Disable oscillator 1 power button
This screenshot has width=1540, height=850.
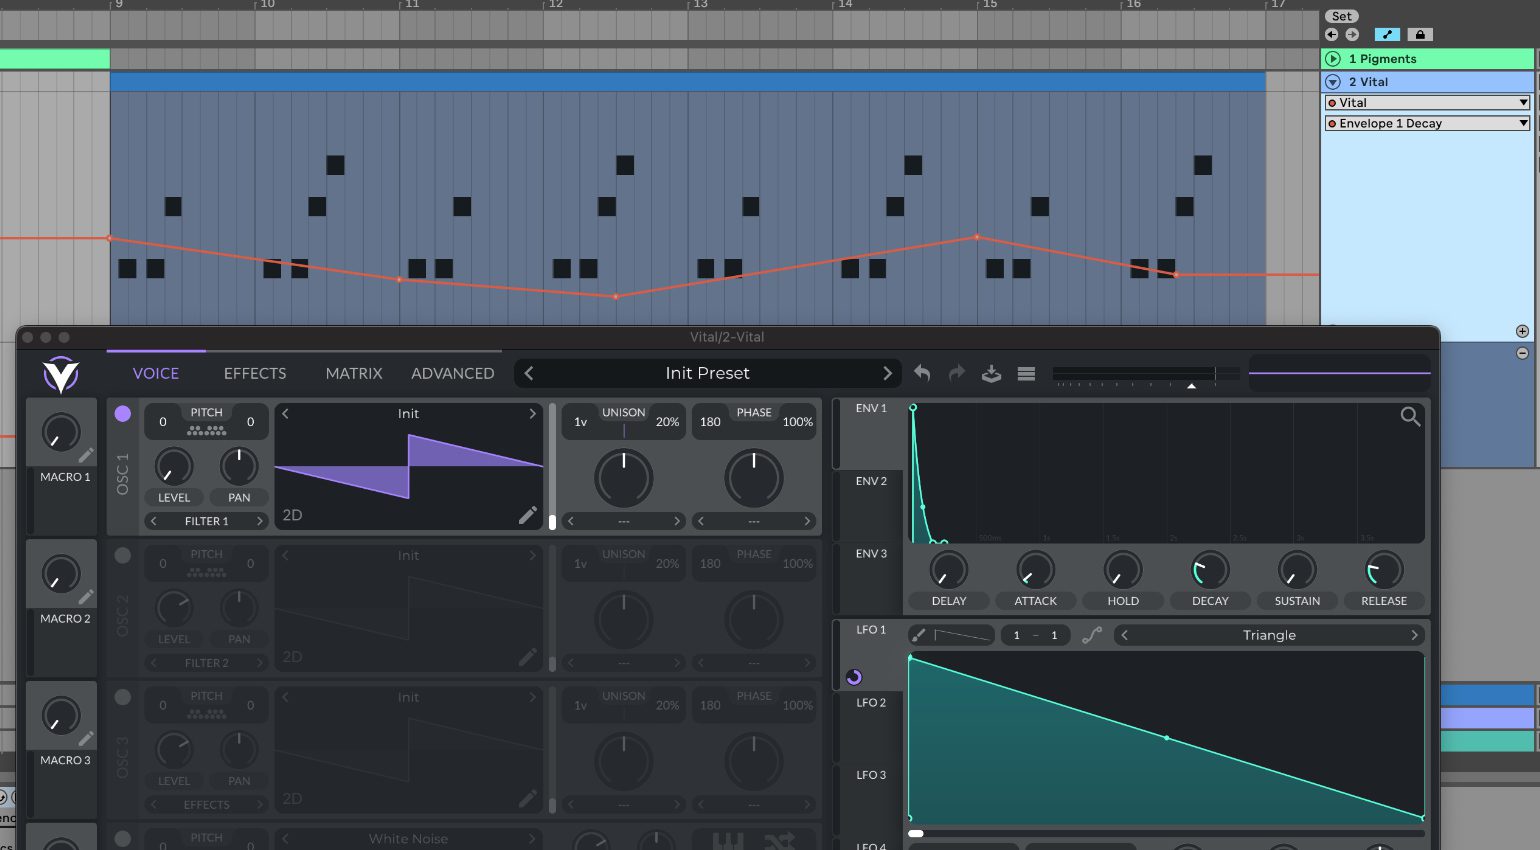123,413
